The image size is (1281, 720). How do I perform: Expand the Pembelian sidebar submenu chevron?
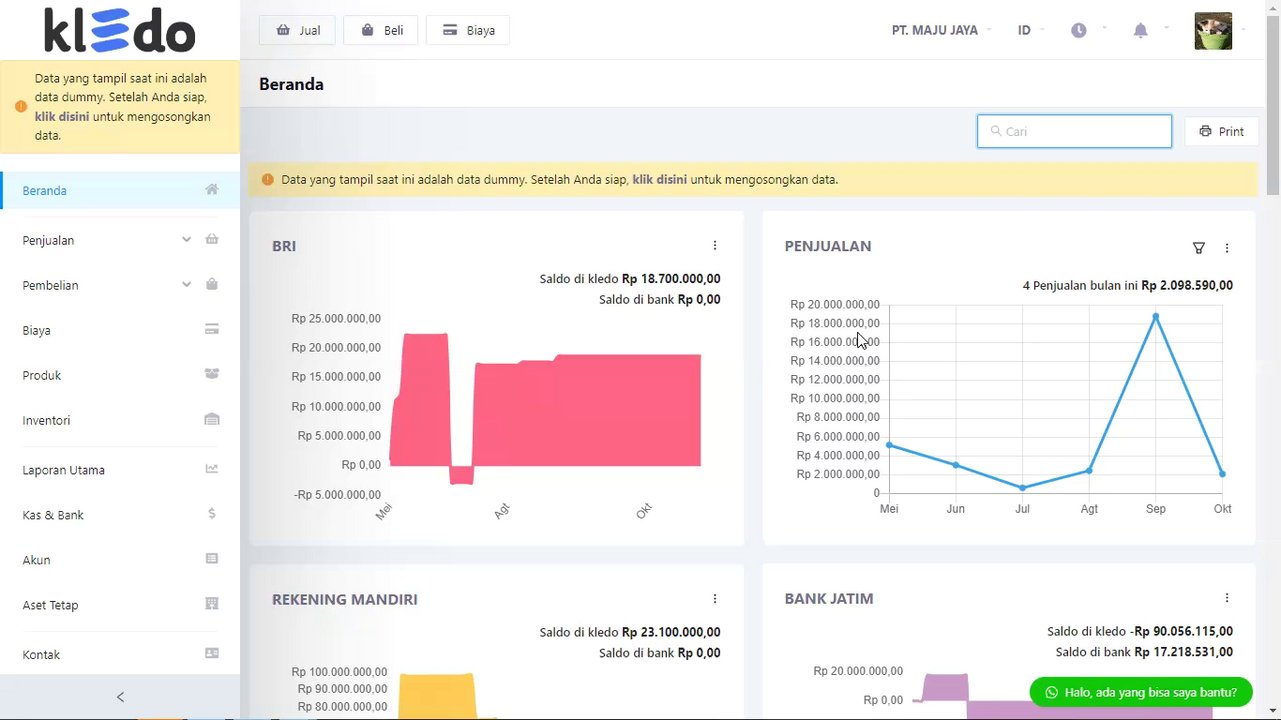(x=186, y=284)
